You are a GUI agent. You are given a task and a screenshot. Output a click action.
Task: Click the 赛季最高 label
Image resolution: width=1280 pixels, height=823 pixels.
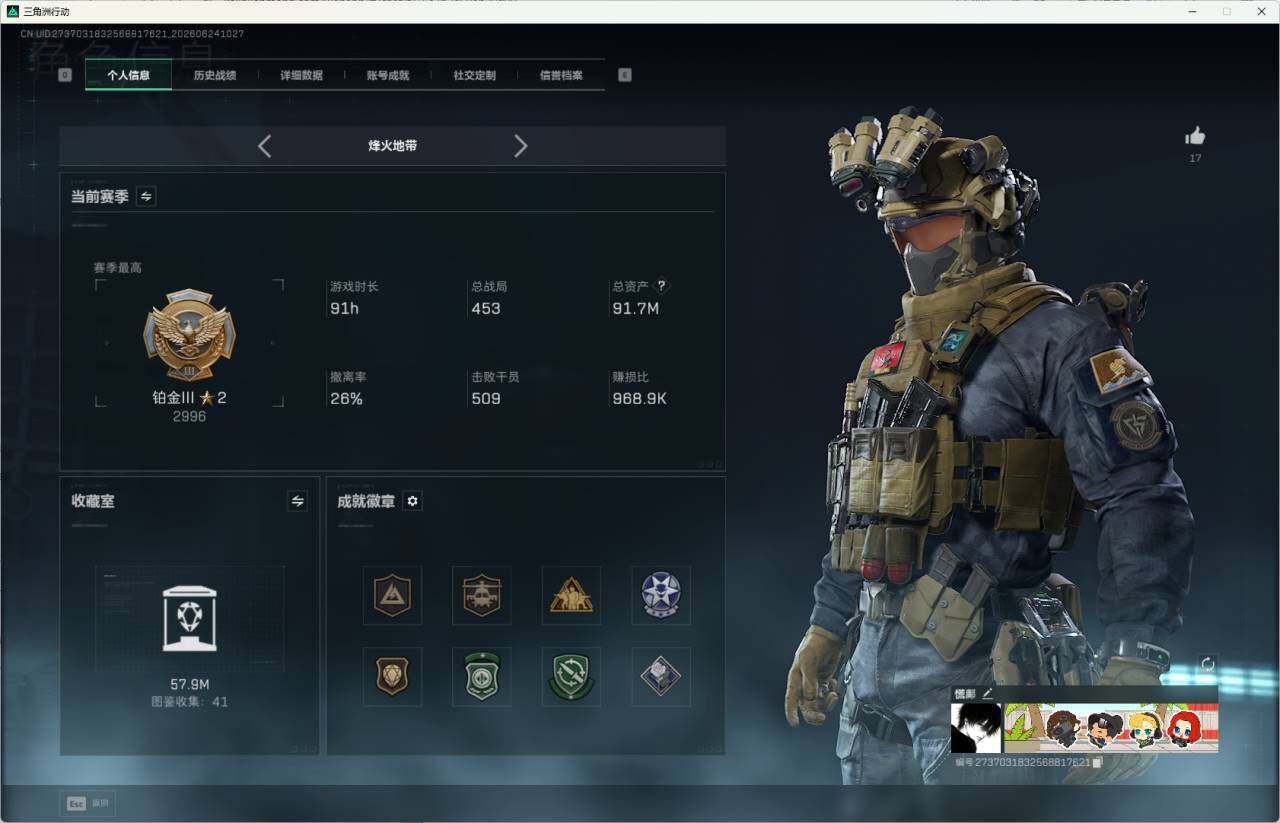(x=117, y=268)
